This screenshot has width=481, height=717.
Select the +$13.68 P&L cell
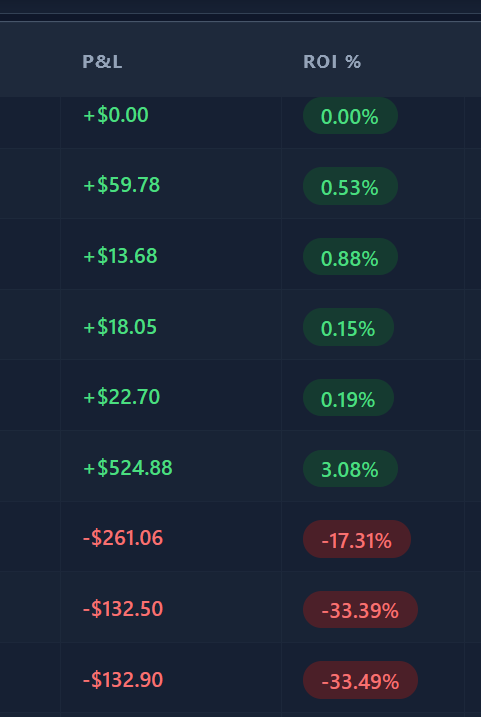[120, 256]
